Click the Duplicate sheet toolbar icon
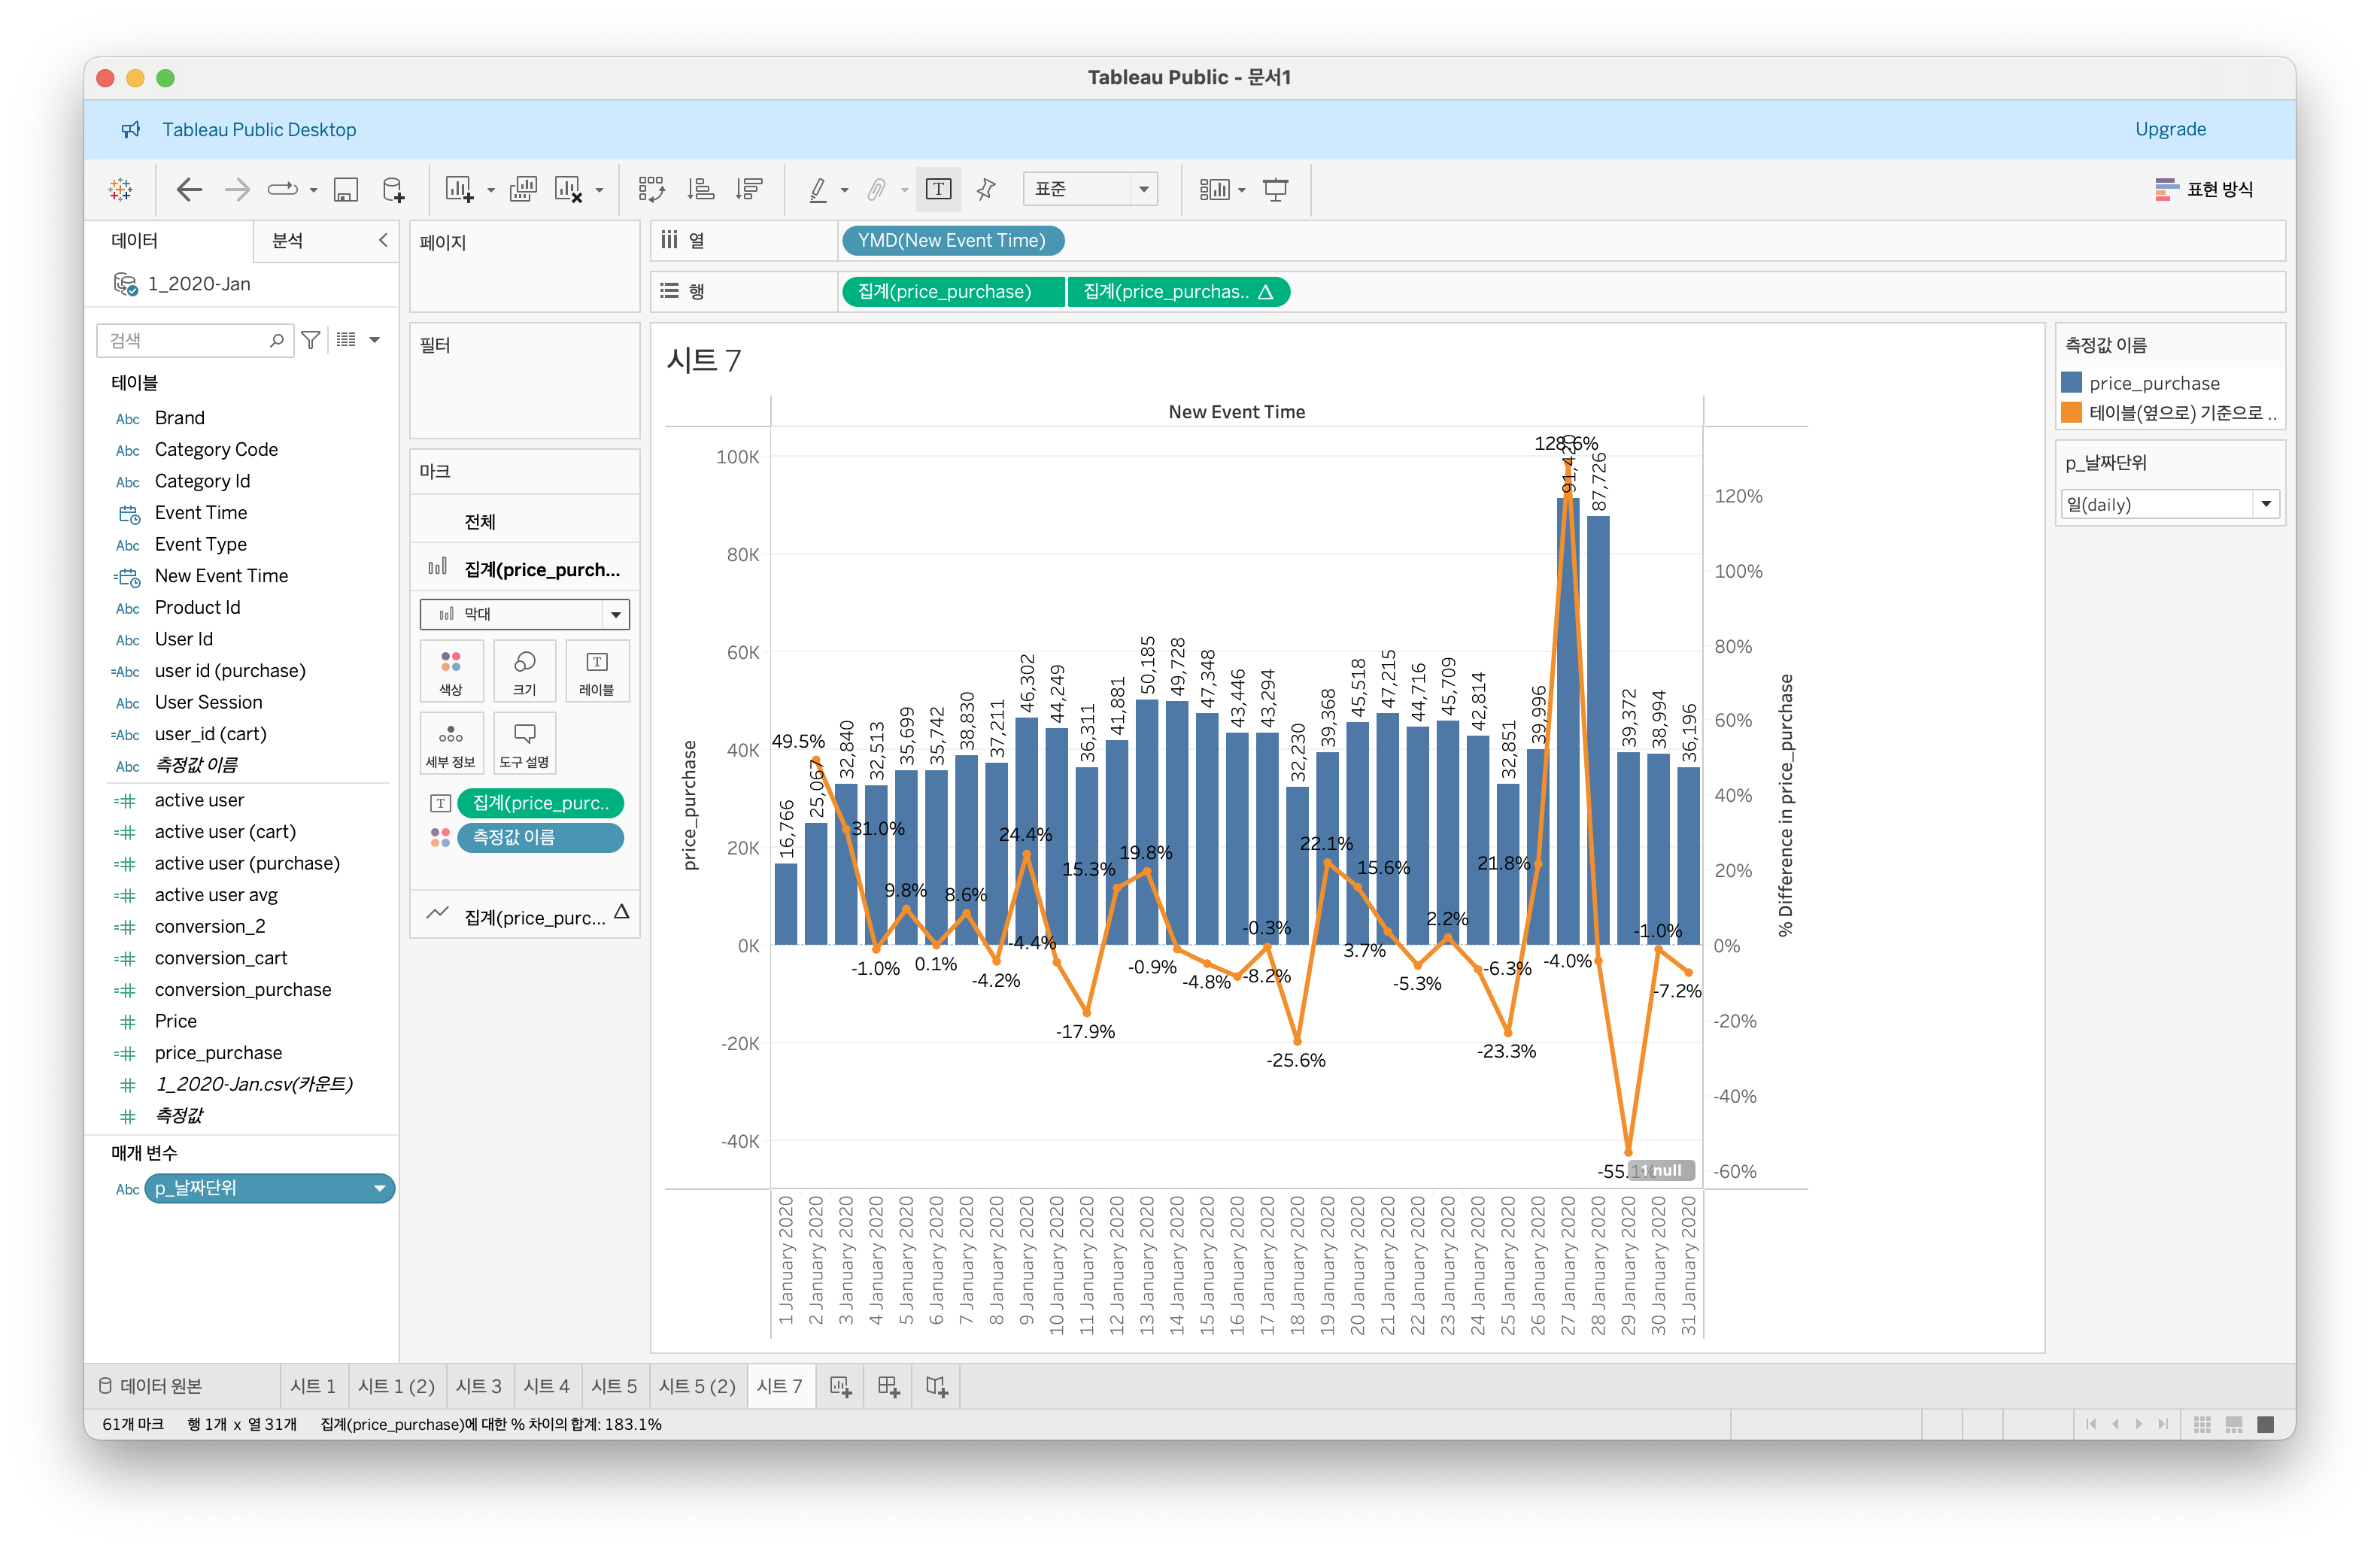Screen dimensions: 2380x1551 pos(522,190)
